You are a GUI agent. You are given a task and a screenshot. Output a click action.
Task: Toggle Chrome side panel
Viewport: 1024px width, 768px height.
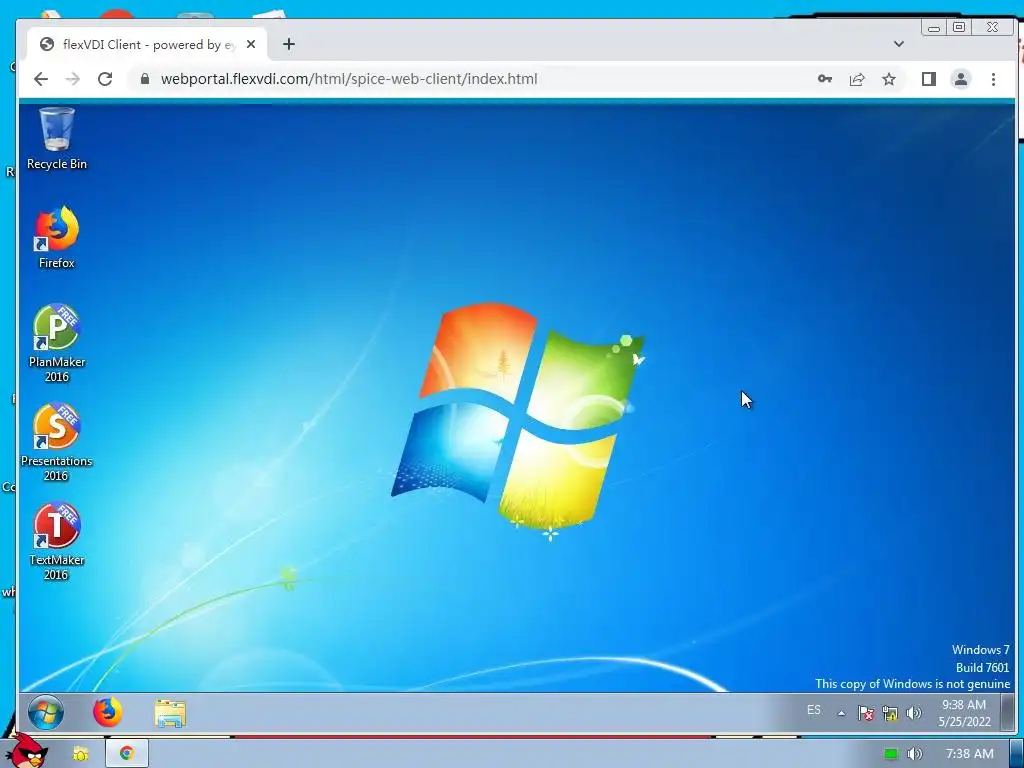click(x=929, y=79)
